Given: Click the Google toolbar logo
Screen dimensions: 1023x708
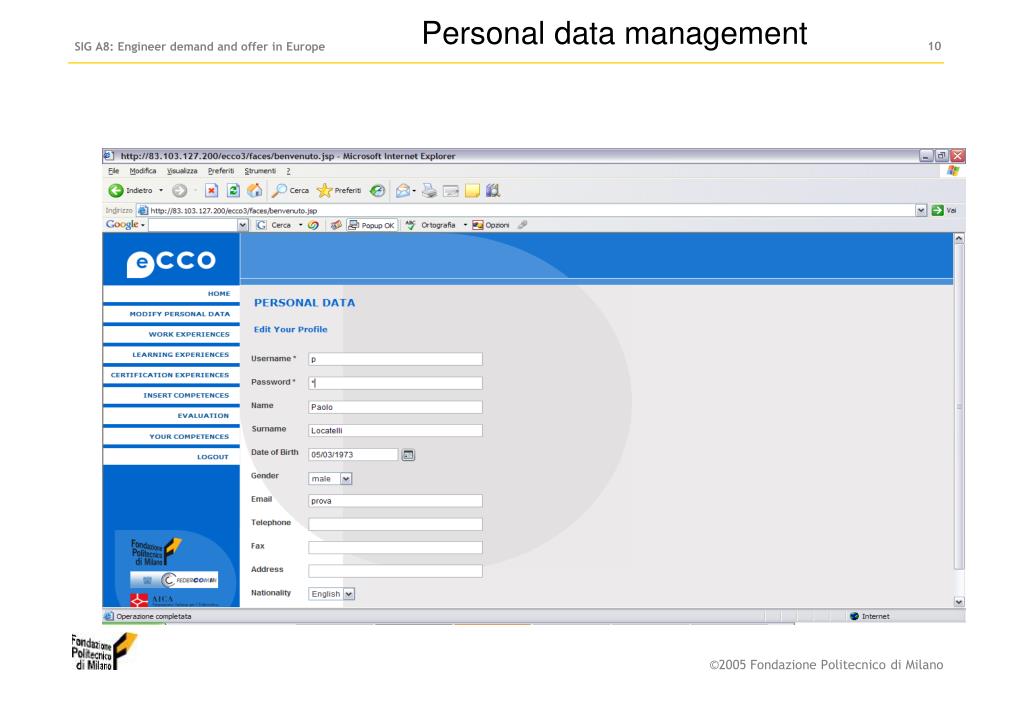Looking at the screenshot, I should 122,224.
